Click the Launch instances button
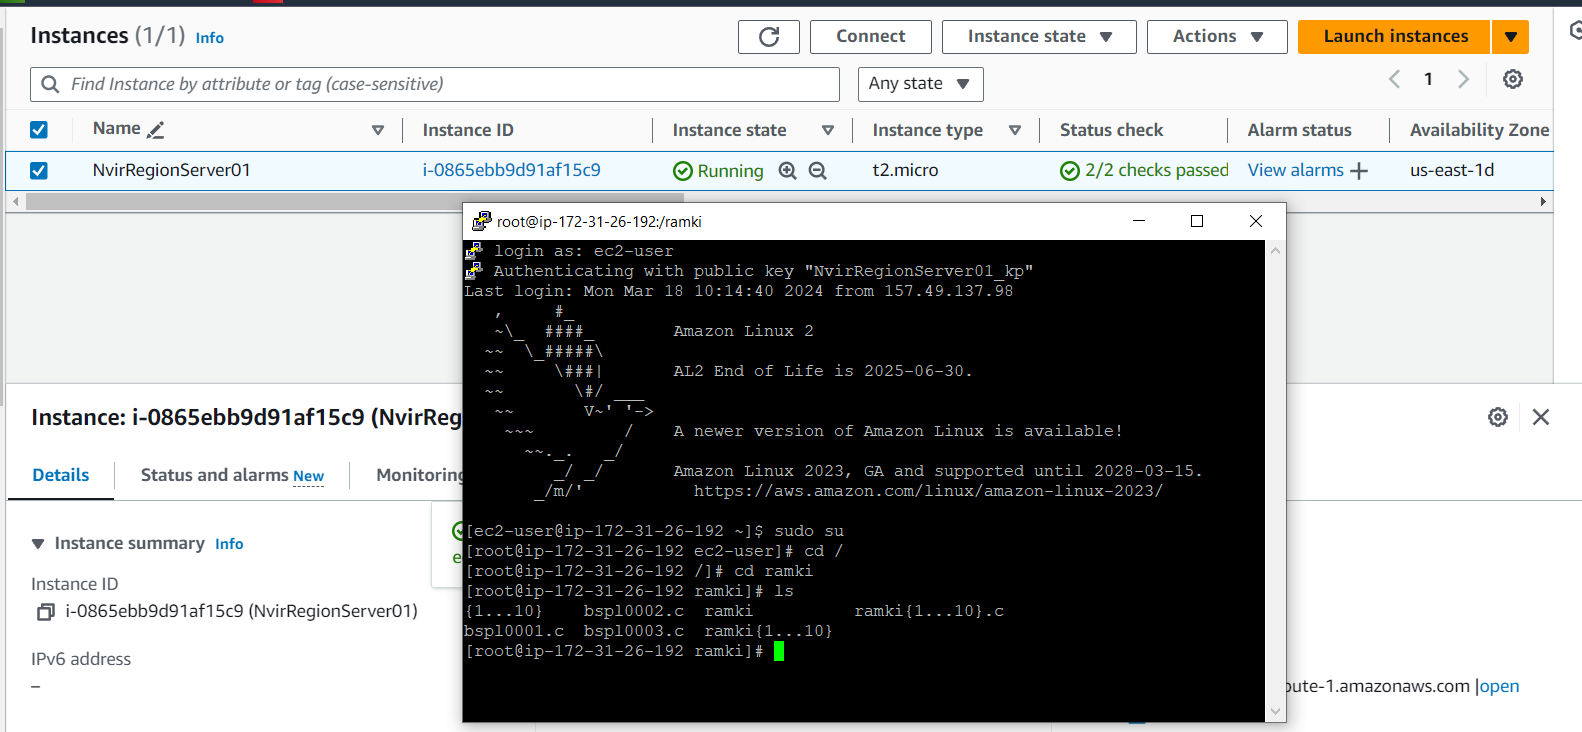1582x732 pixels. [1395, 37]
